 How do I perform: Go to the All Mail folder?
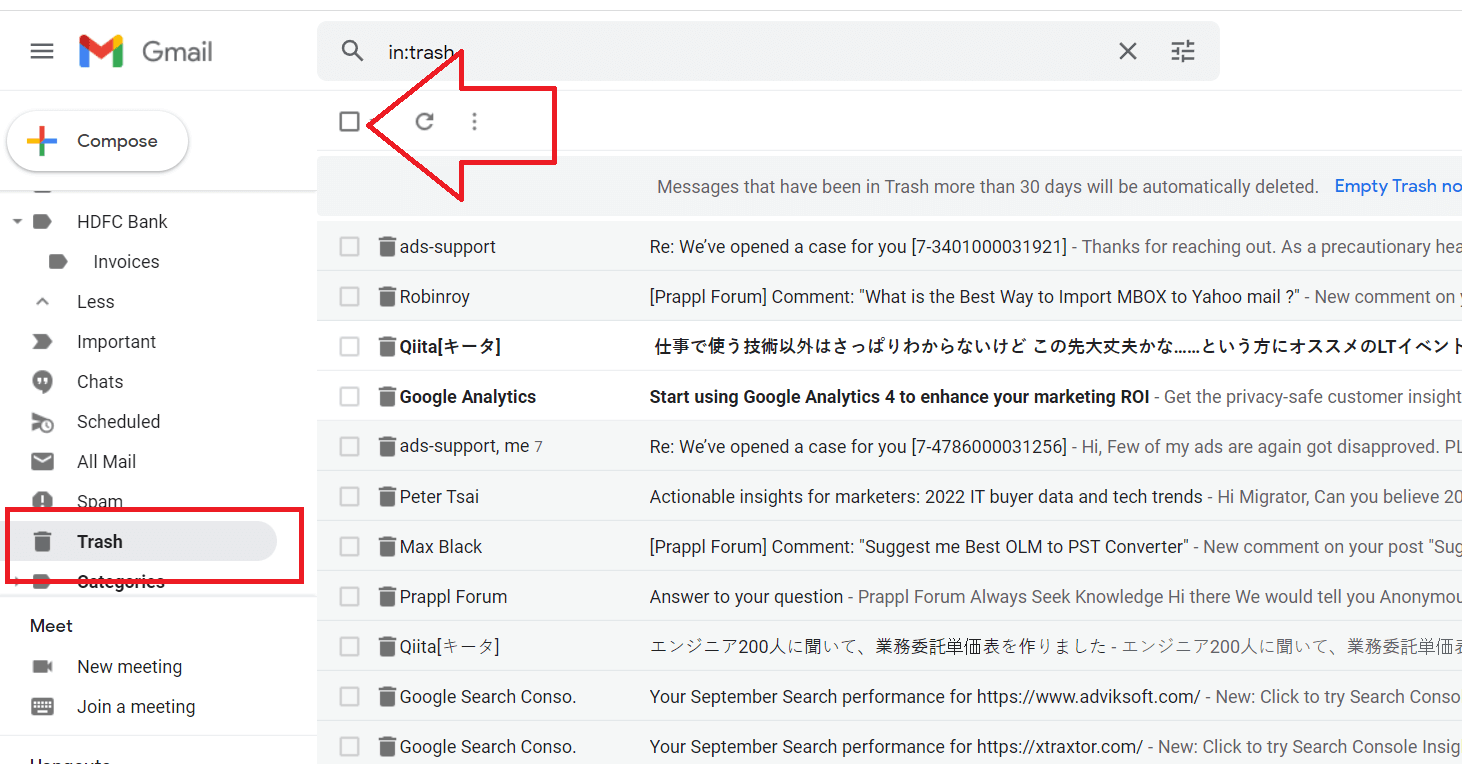click(x=106, y=462)
